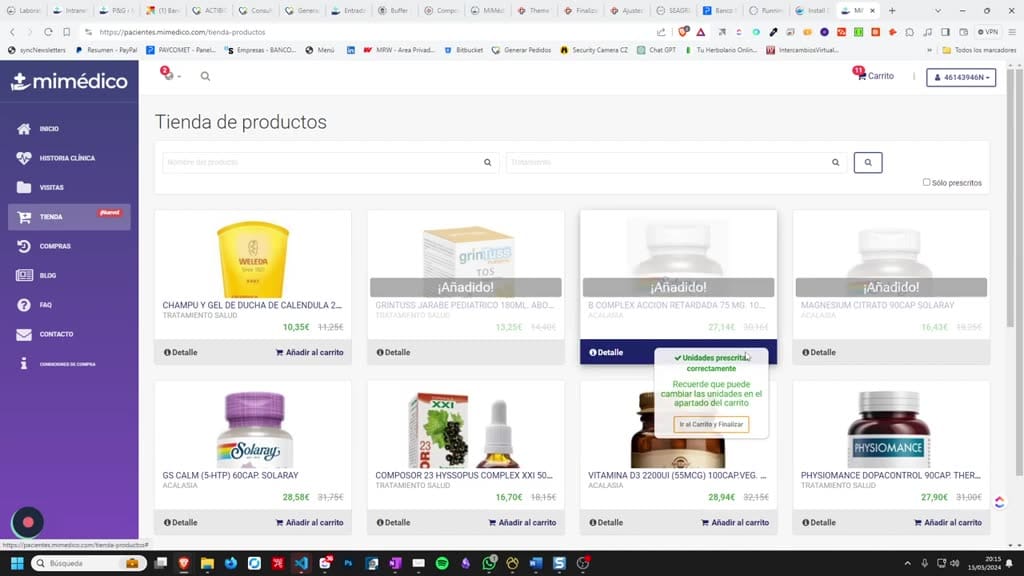Viewport: 1024px width, 576px height.
Task: Toggle the VPN button
Action: pos(987,31)
